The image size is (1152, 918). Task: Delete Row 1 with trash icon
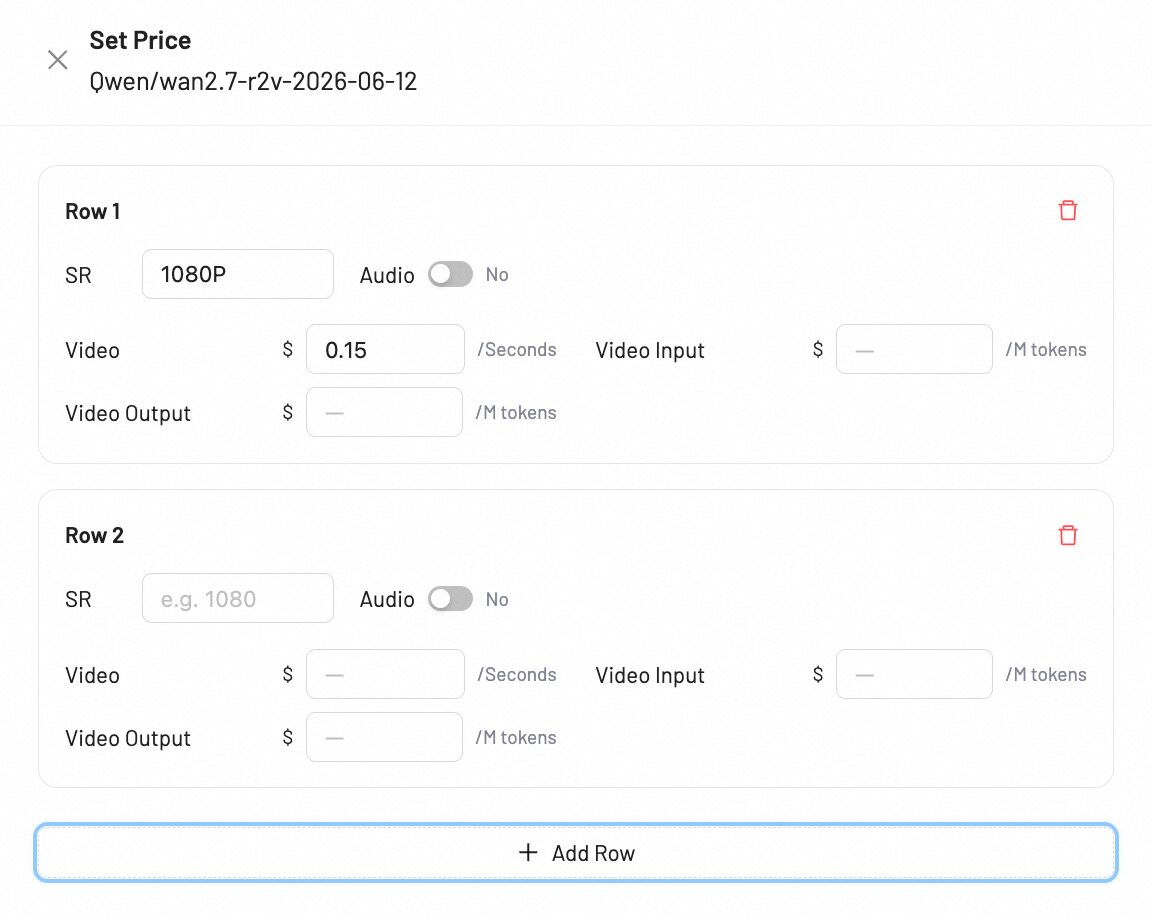coord(1068,211)
